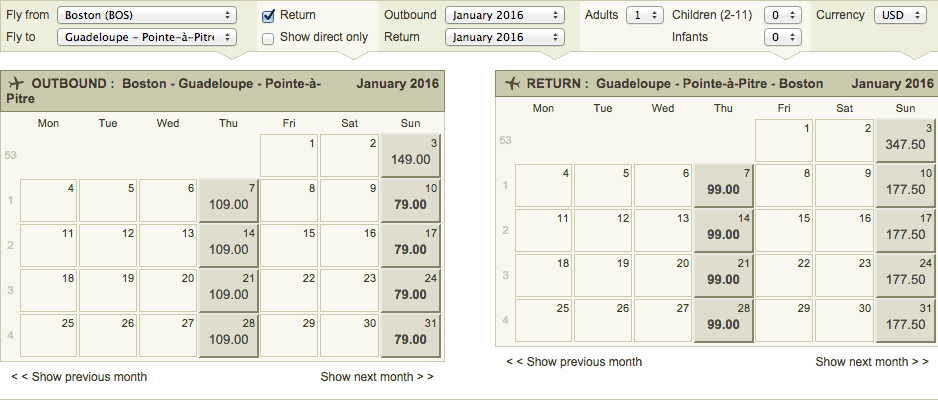The width and height of the screenshot is (938, 401).
Task: Show previous month for return calendar
Action: click(574, 361)
